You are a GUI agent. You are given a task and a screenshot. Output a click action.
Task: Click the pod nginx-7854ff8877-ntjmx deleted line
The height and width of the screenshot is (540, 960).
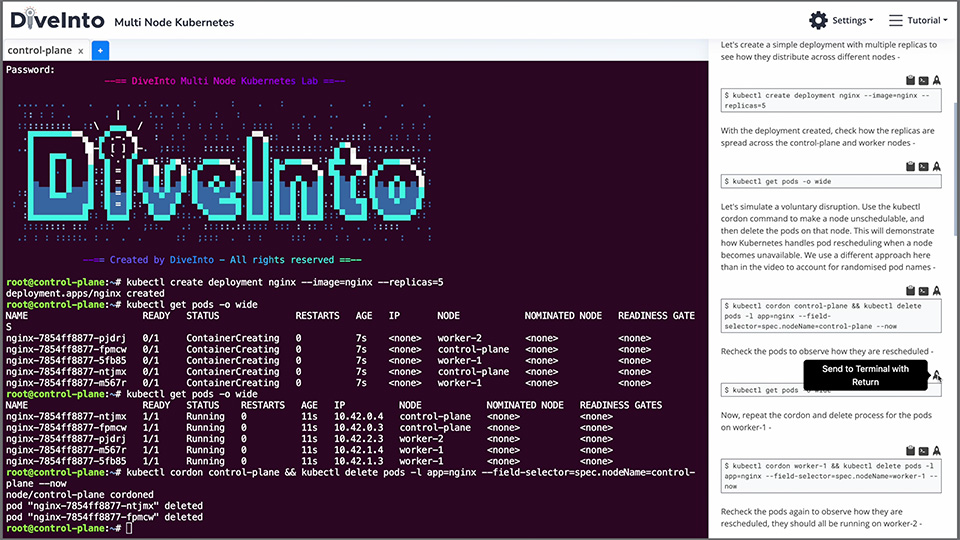[104, 506]
